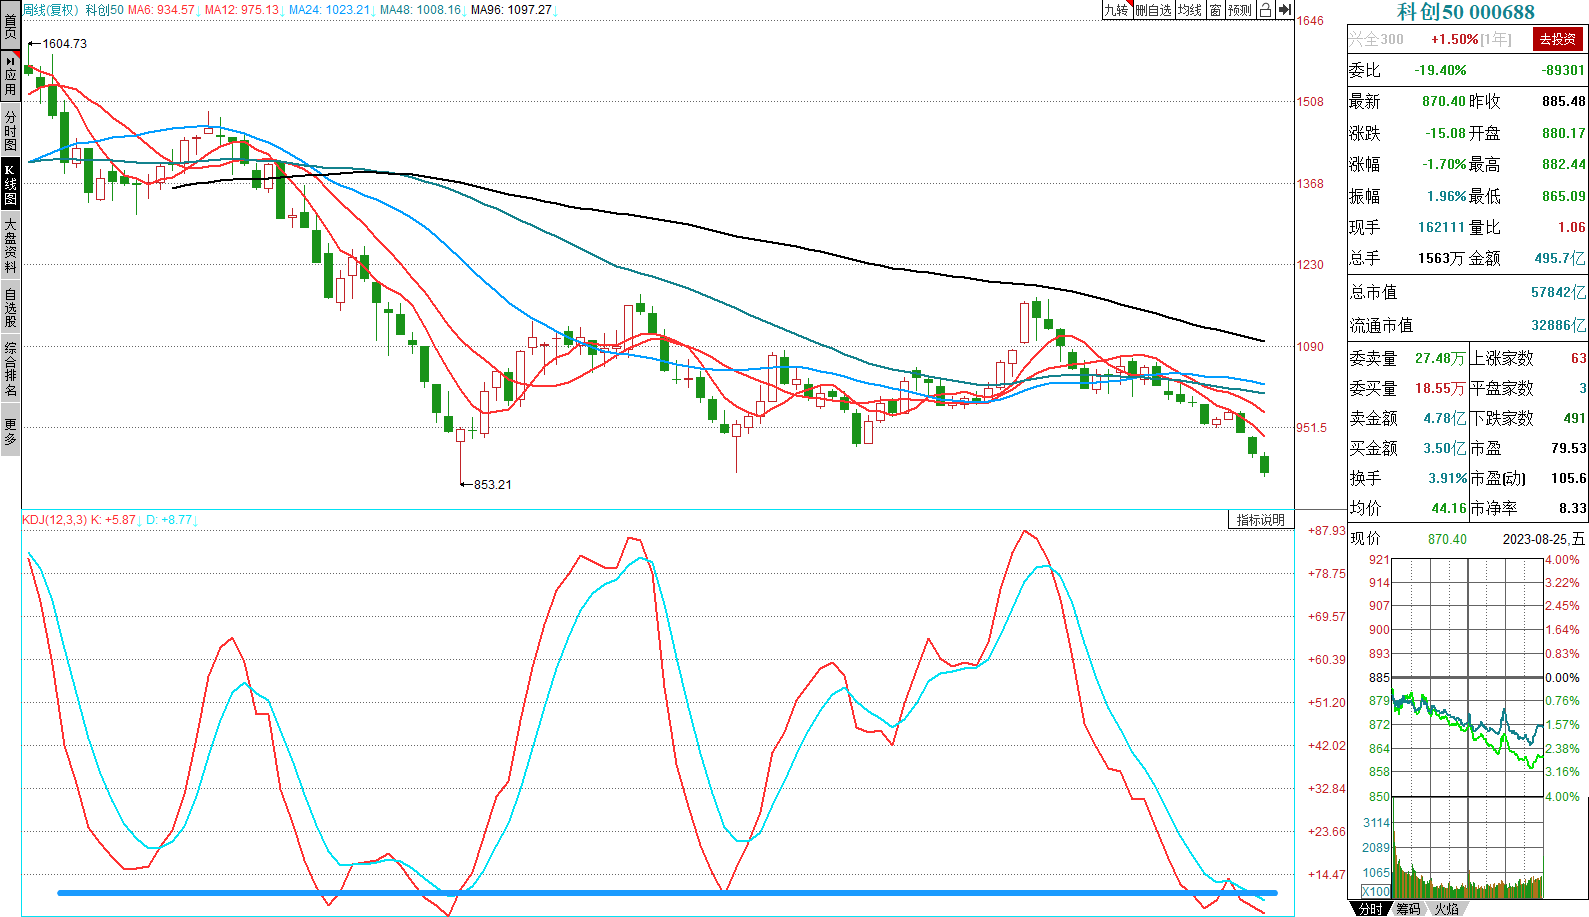The height and width of the screenshot is (917, 1589).
Task: Select the K线图 sidebar tab
Action: (x=10, y=184)
